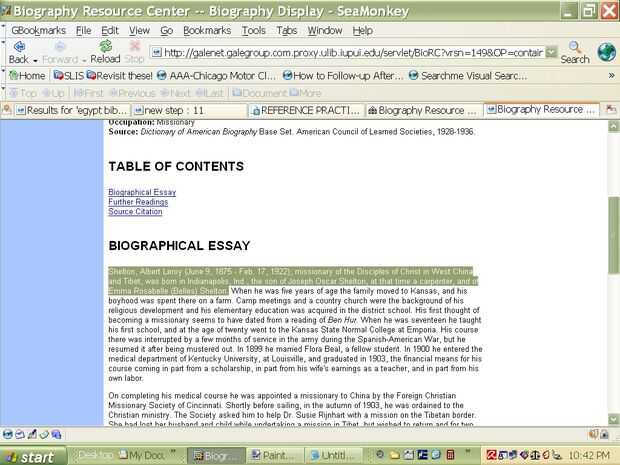Switch to the "Results for 'egypt bib..." tab

coord(71,110)
